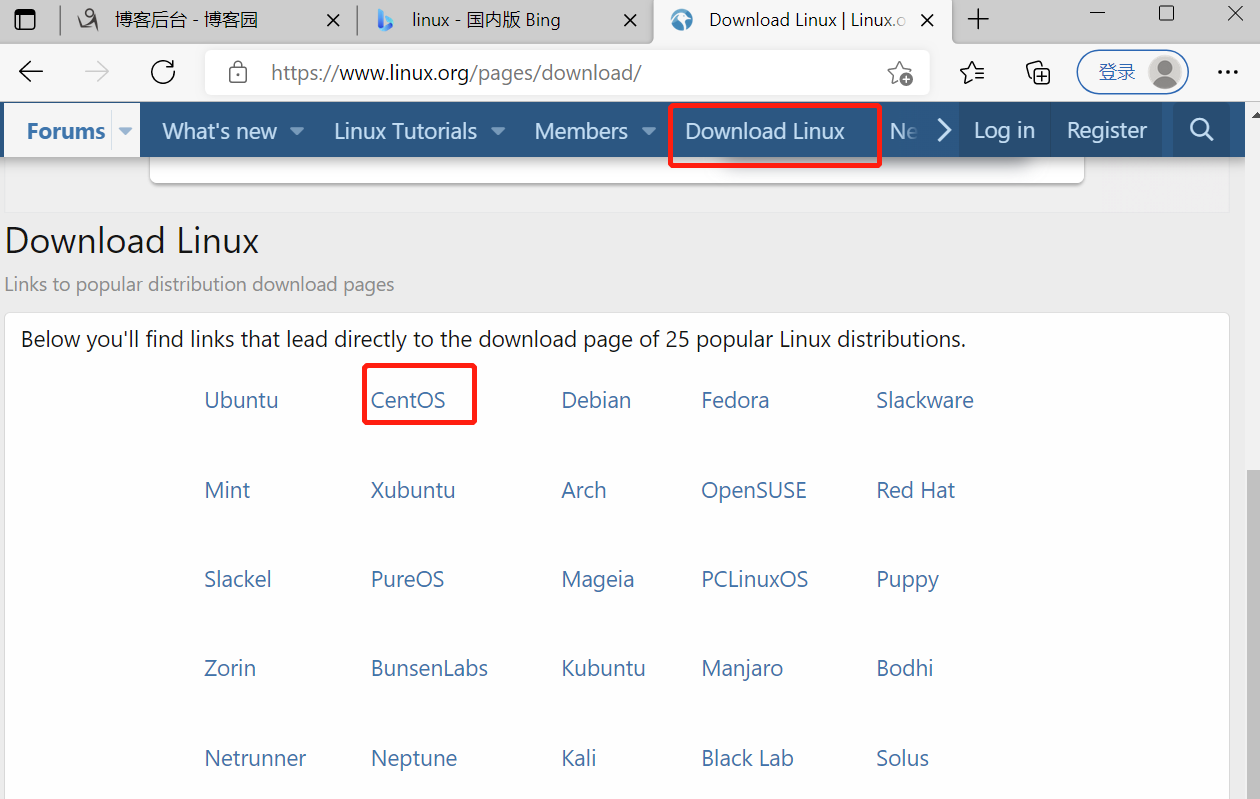Open the Forums menu item

(66, 131)
